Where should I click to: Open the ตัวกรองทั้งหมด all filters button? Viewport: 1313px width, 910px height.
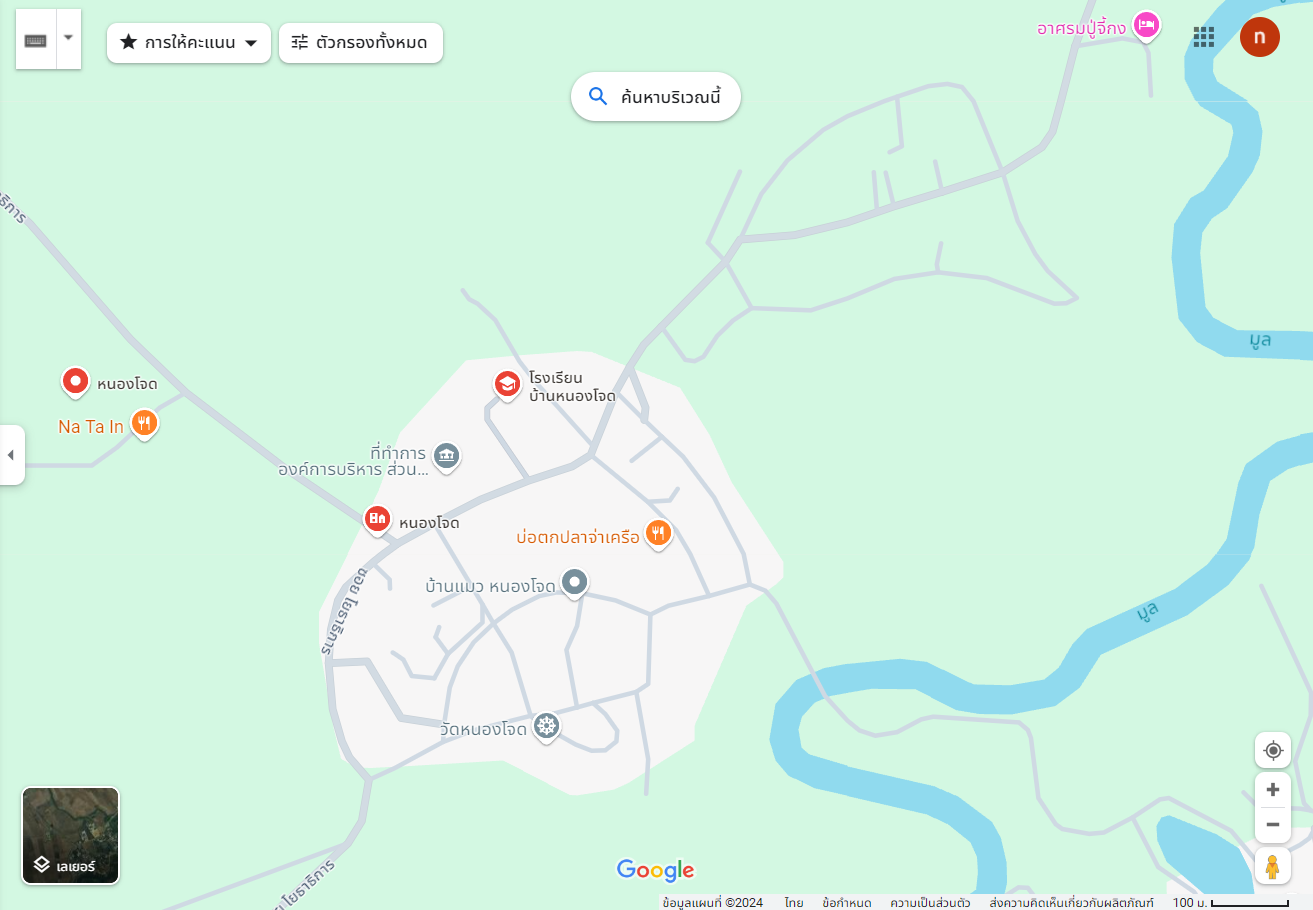point(361,43)
